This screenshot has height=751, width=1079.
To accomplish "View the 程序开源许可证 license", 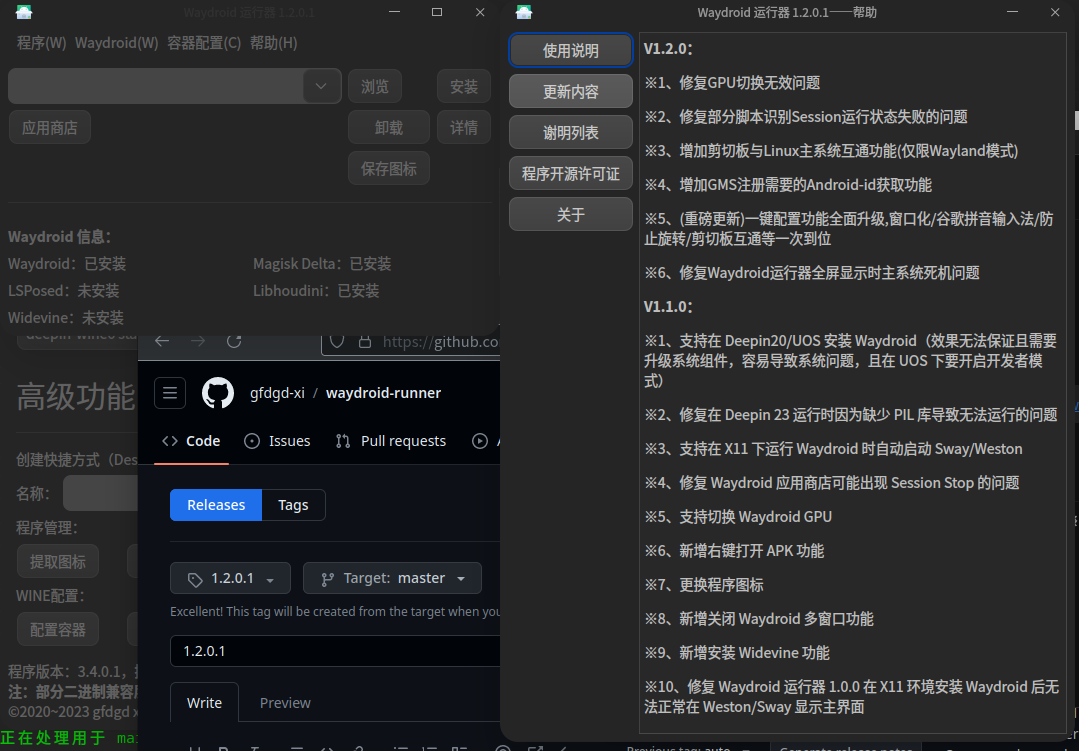I will click(x=570, y=173).
